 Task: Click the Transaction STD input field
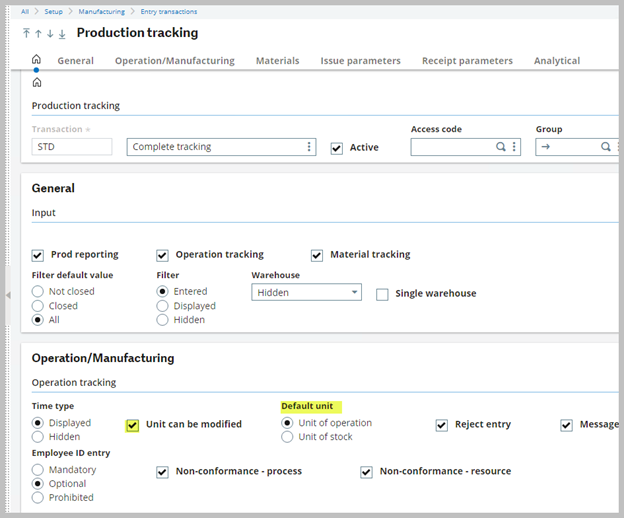[x=72, y=147]
